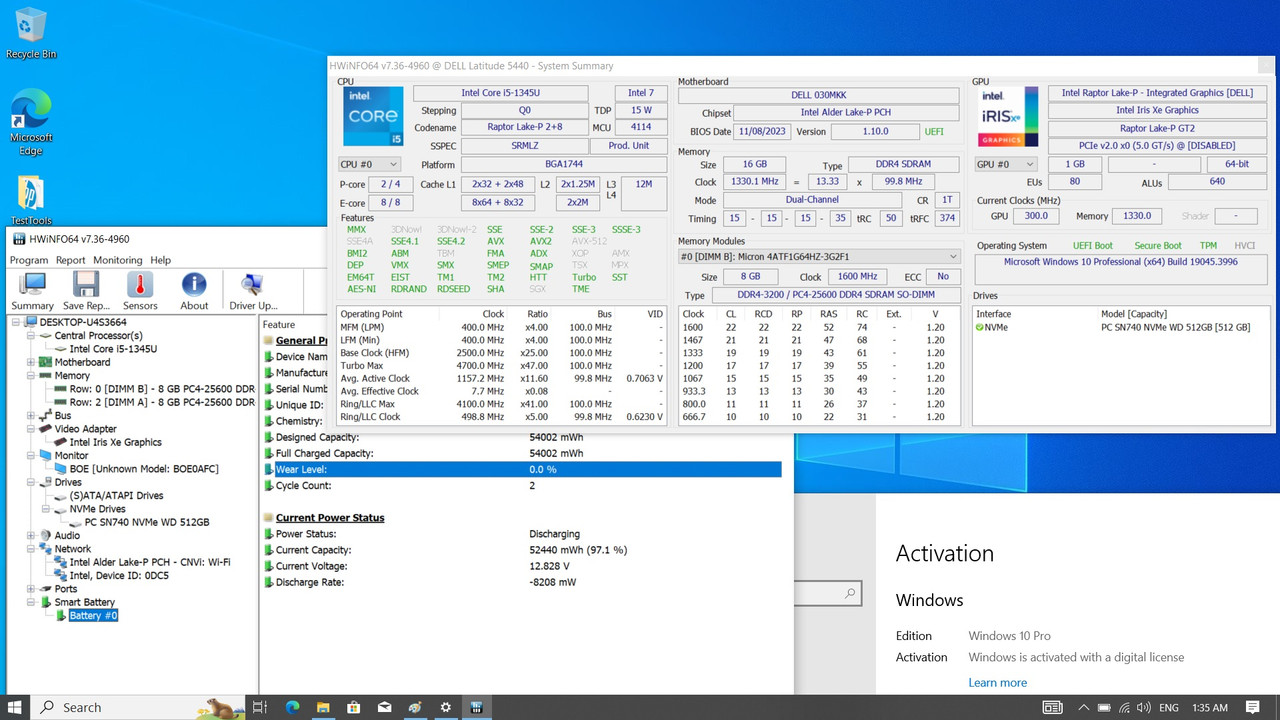This screenshot has height=720, width=1280.
Task: Open TestTools HP desktop icon
Action: (31, 201)
